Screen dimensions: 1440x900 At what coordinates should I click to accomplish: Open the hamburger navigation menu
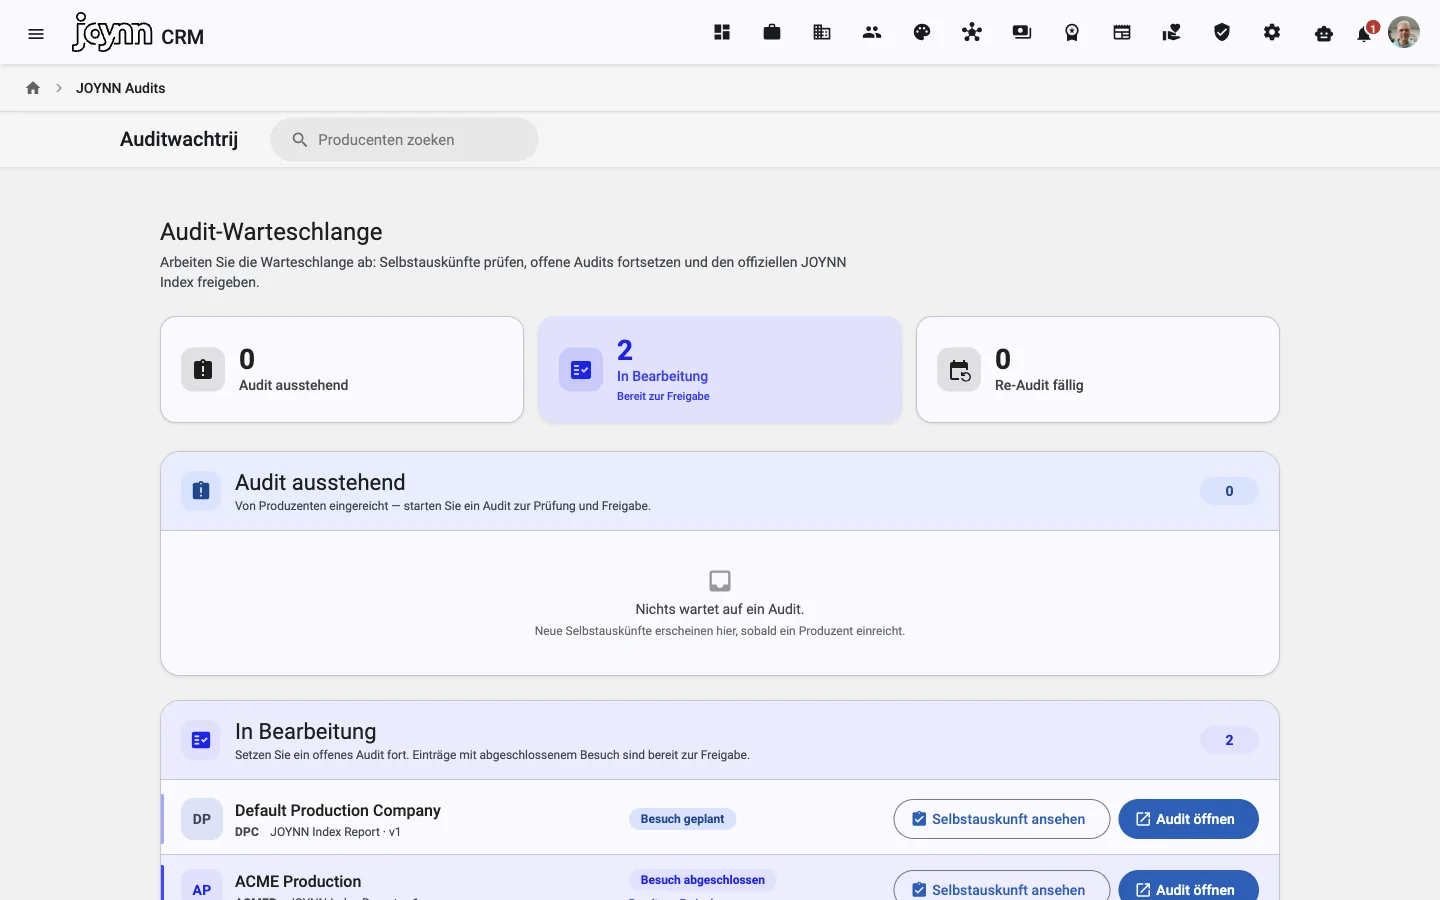pos(36,34)
